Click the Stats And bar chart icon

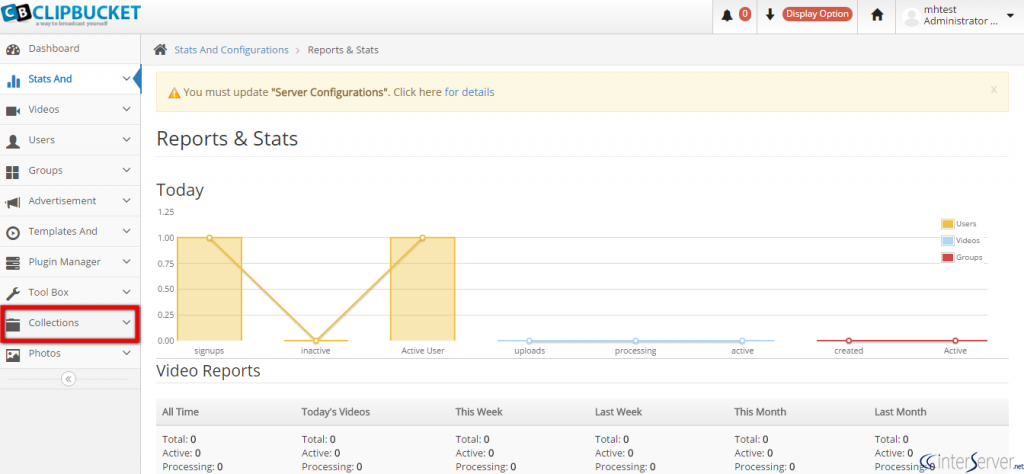tap(12, 81)
